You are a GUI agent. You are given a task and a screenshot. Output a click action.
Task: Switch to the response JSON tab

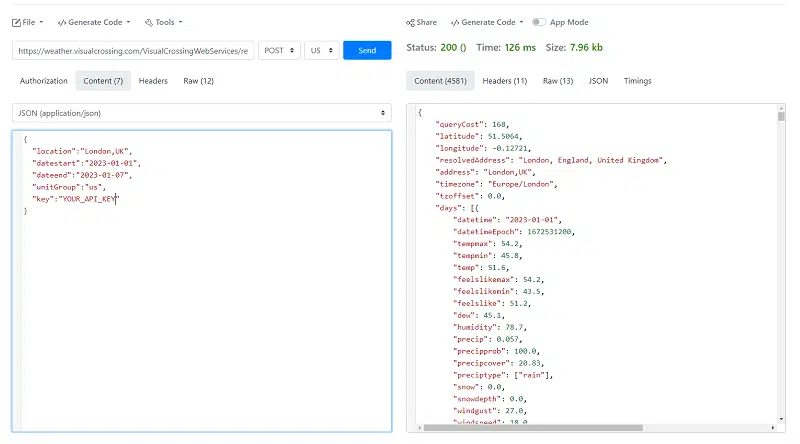tap(598, 81)
